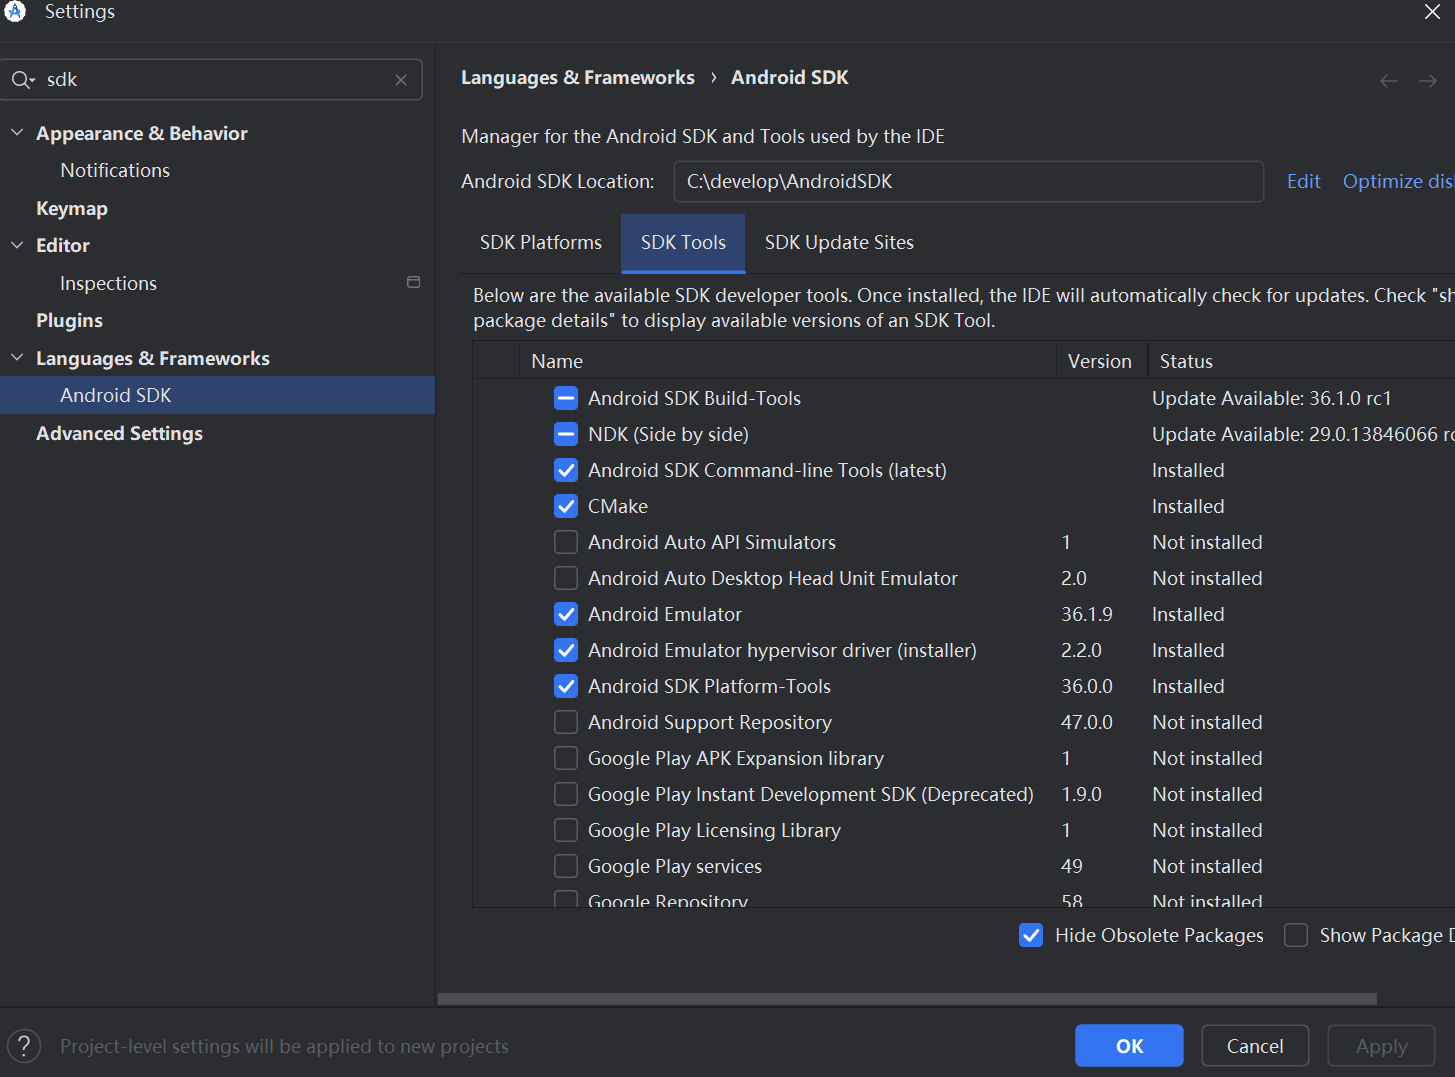Click the 47.0.0 version cell

coord(1087,722)
